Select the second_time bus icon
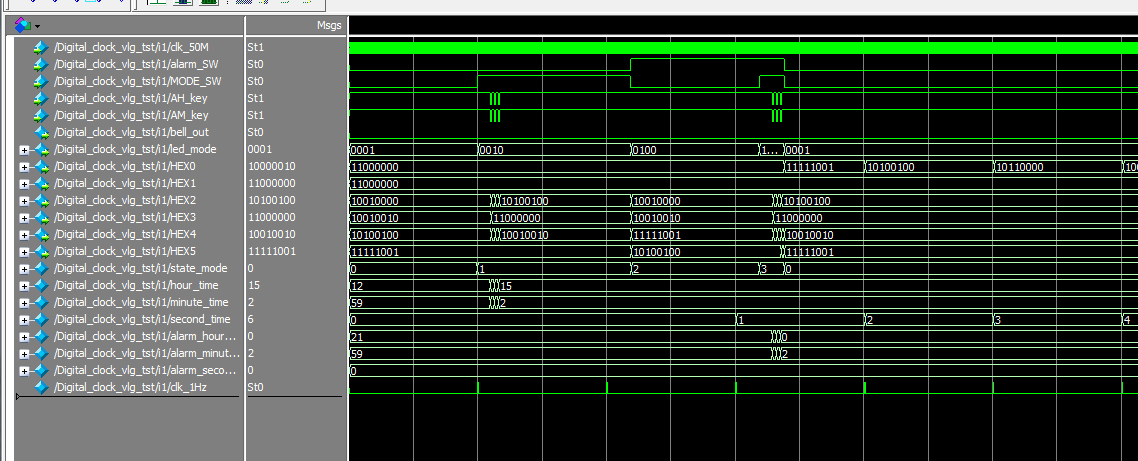Screen dimensions: 1138x461 pos(41,319)
